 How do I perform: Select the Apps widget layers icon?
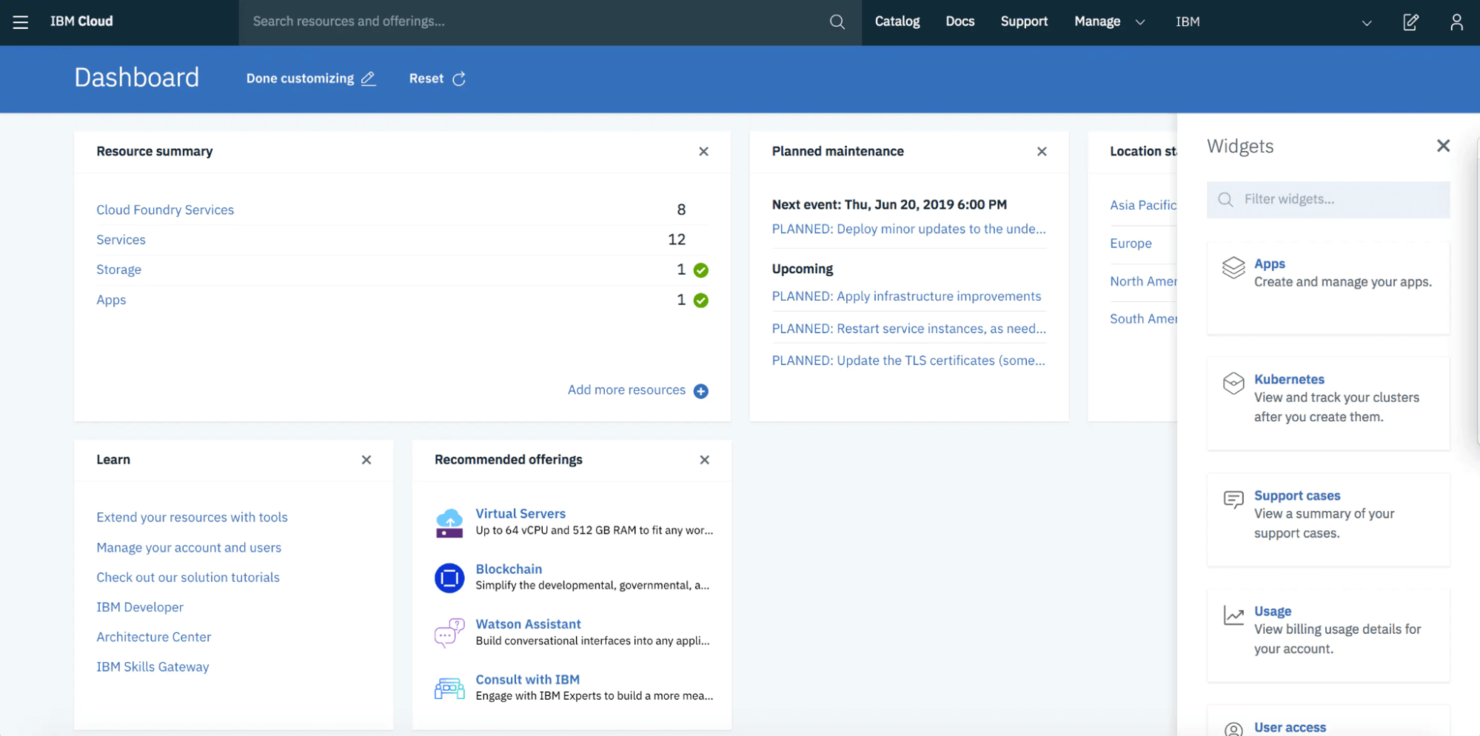click(1232, 267)
